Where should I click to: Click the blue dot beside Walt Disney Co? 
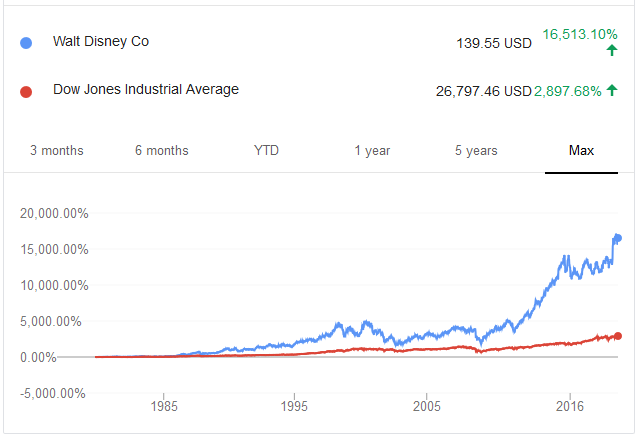pos(27,43)
